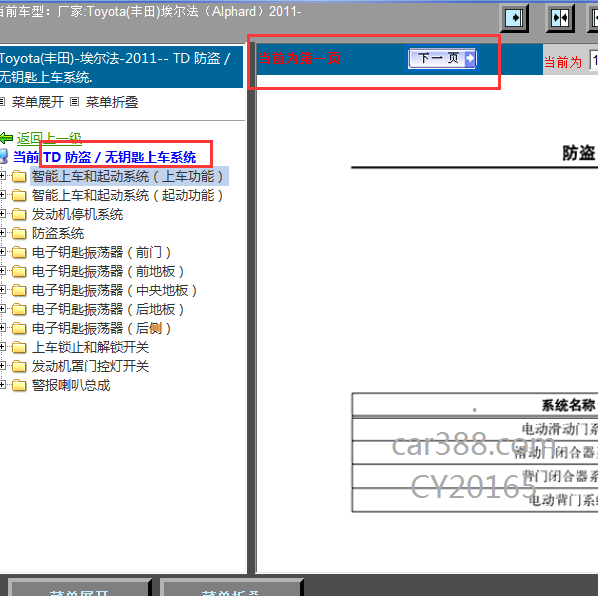The width and height of the screenshot is (598, 596).
Task: Select 电子钥匙振荡器（后侧） item
Action: tap(101, 328)
